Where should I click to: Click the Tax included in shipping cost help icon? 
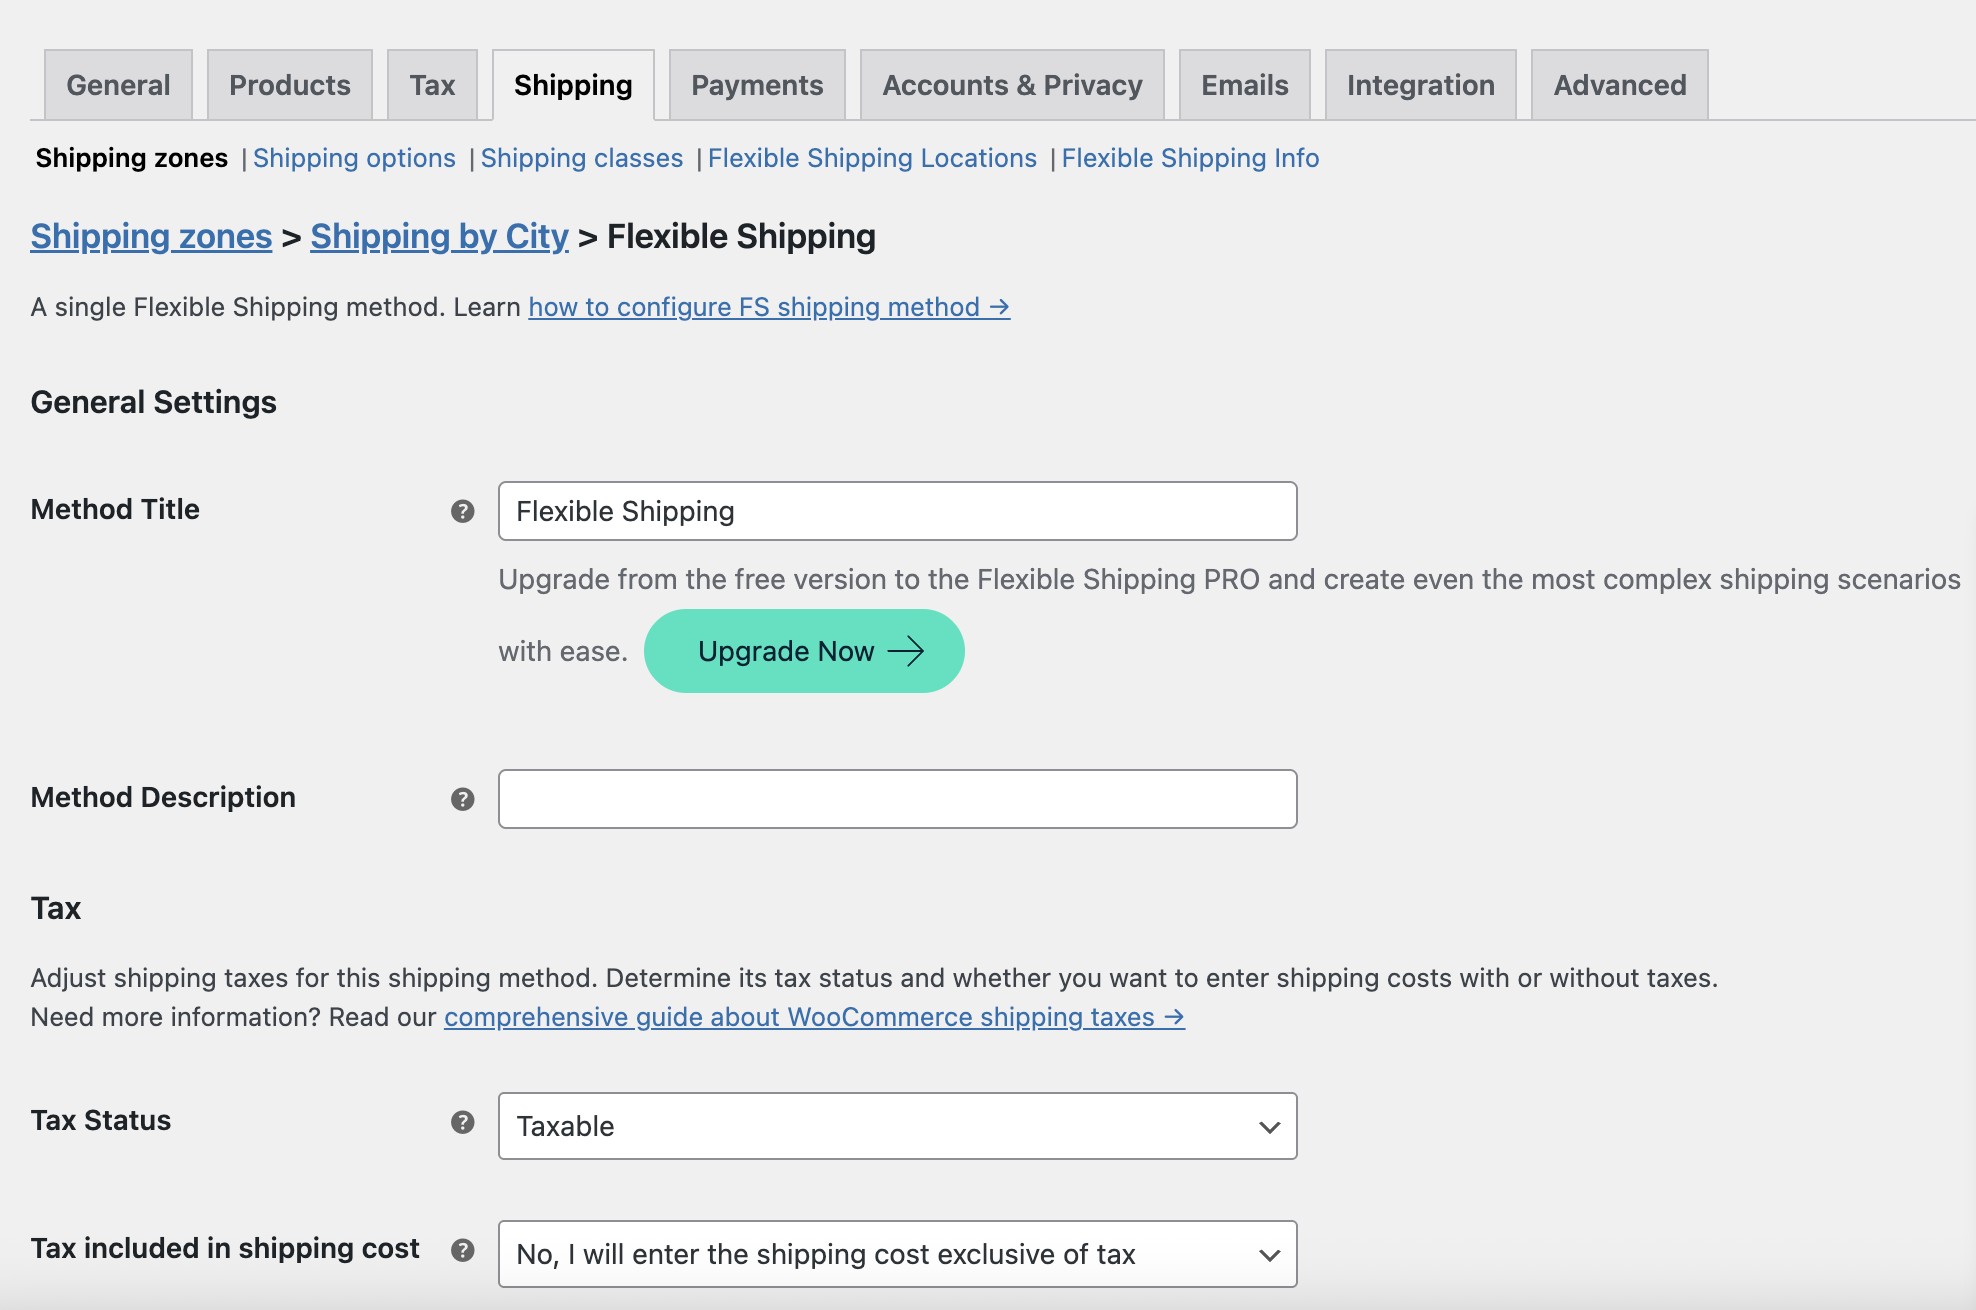[462, 1250]
